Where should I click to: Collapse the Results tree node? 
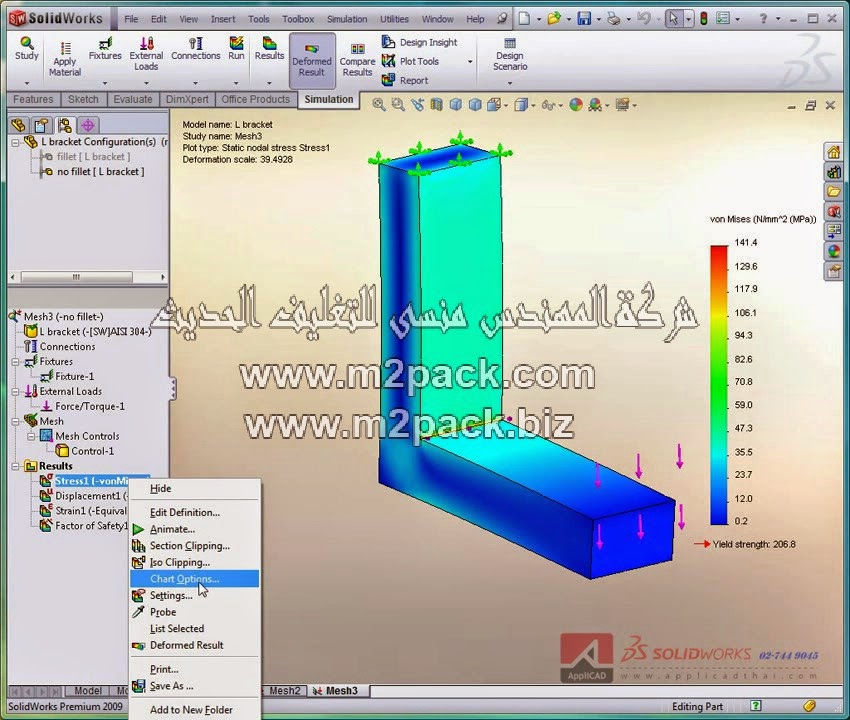click(x=16, y=466)
